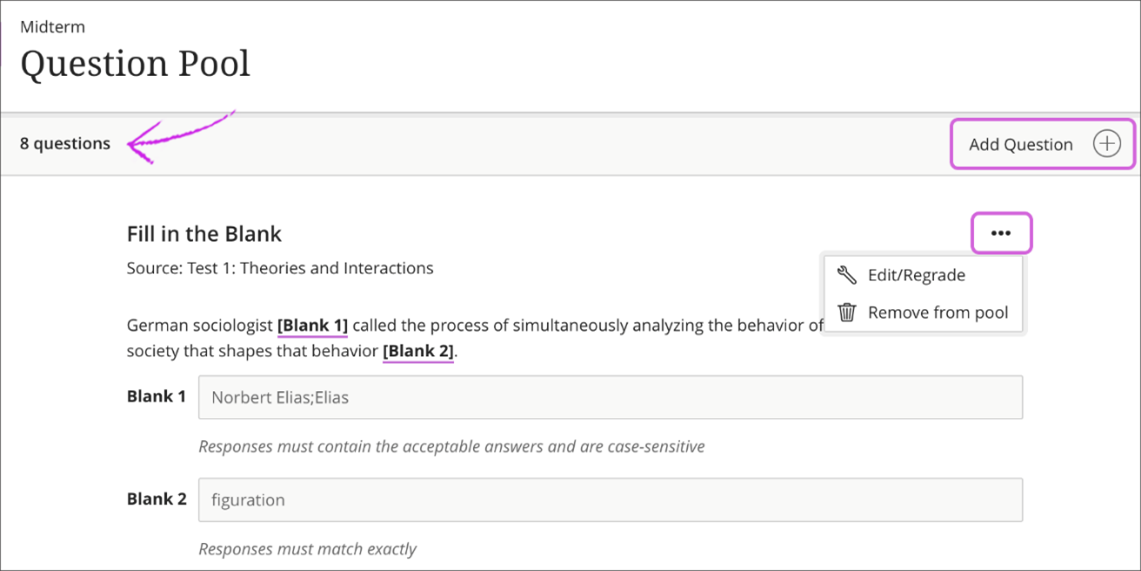The width and height of the screenshot is (1141, 571).
Task: Click the Source: Test 1 line
Action: (x=280, y=268)
